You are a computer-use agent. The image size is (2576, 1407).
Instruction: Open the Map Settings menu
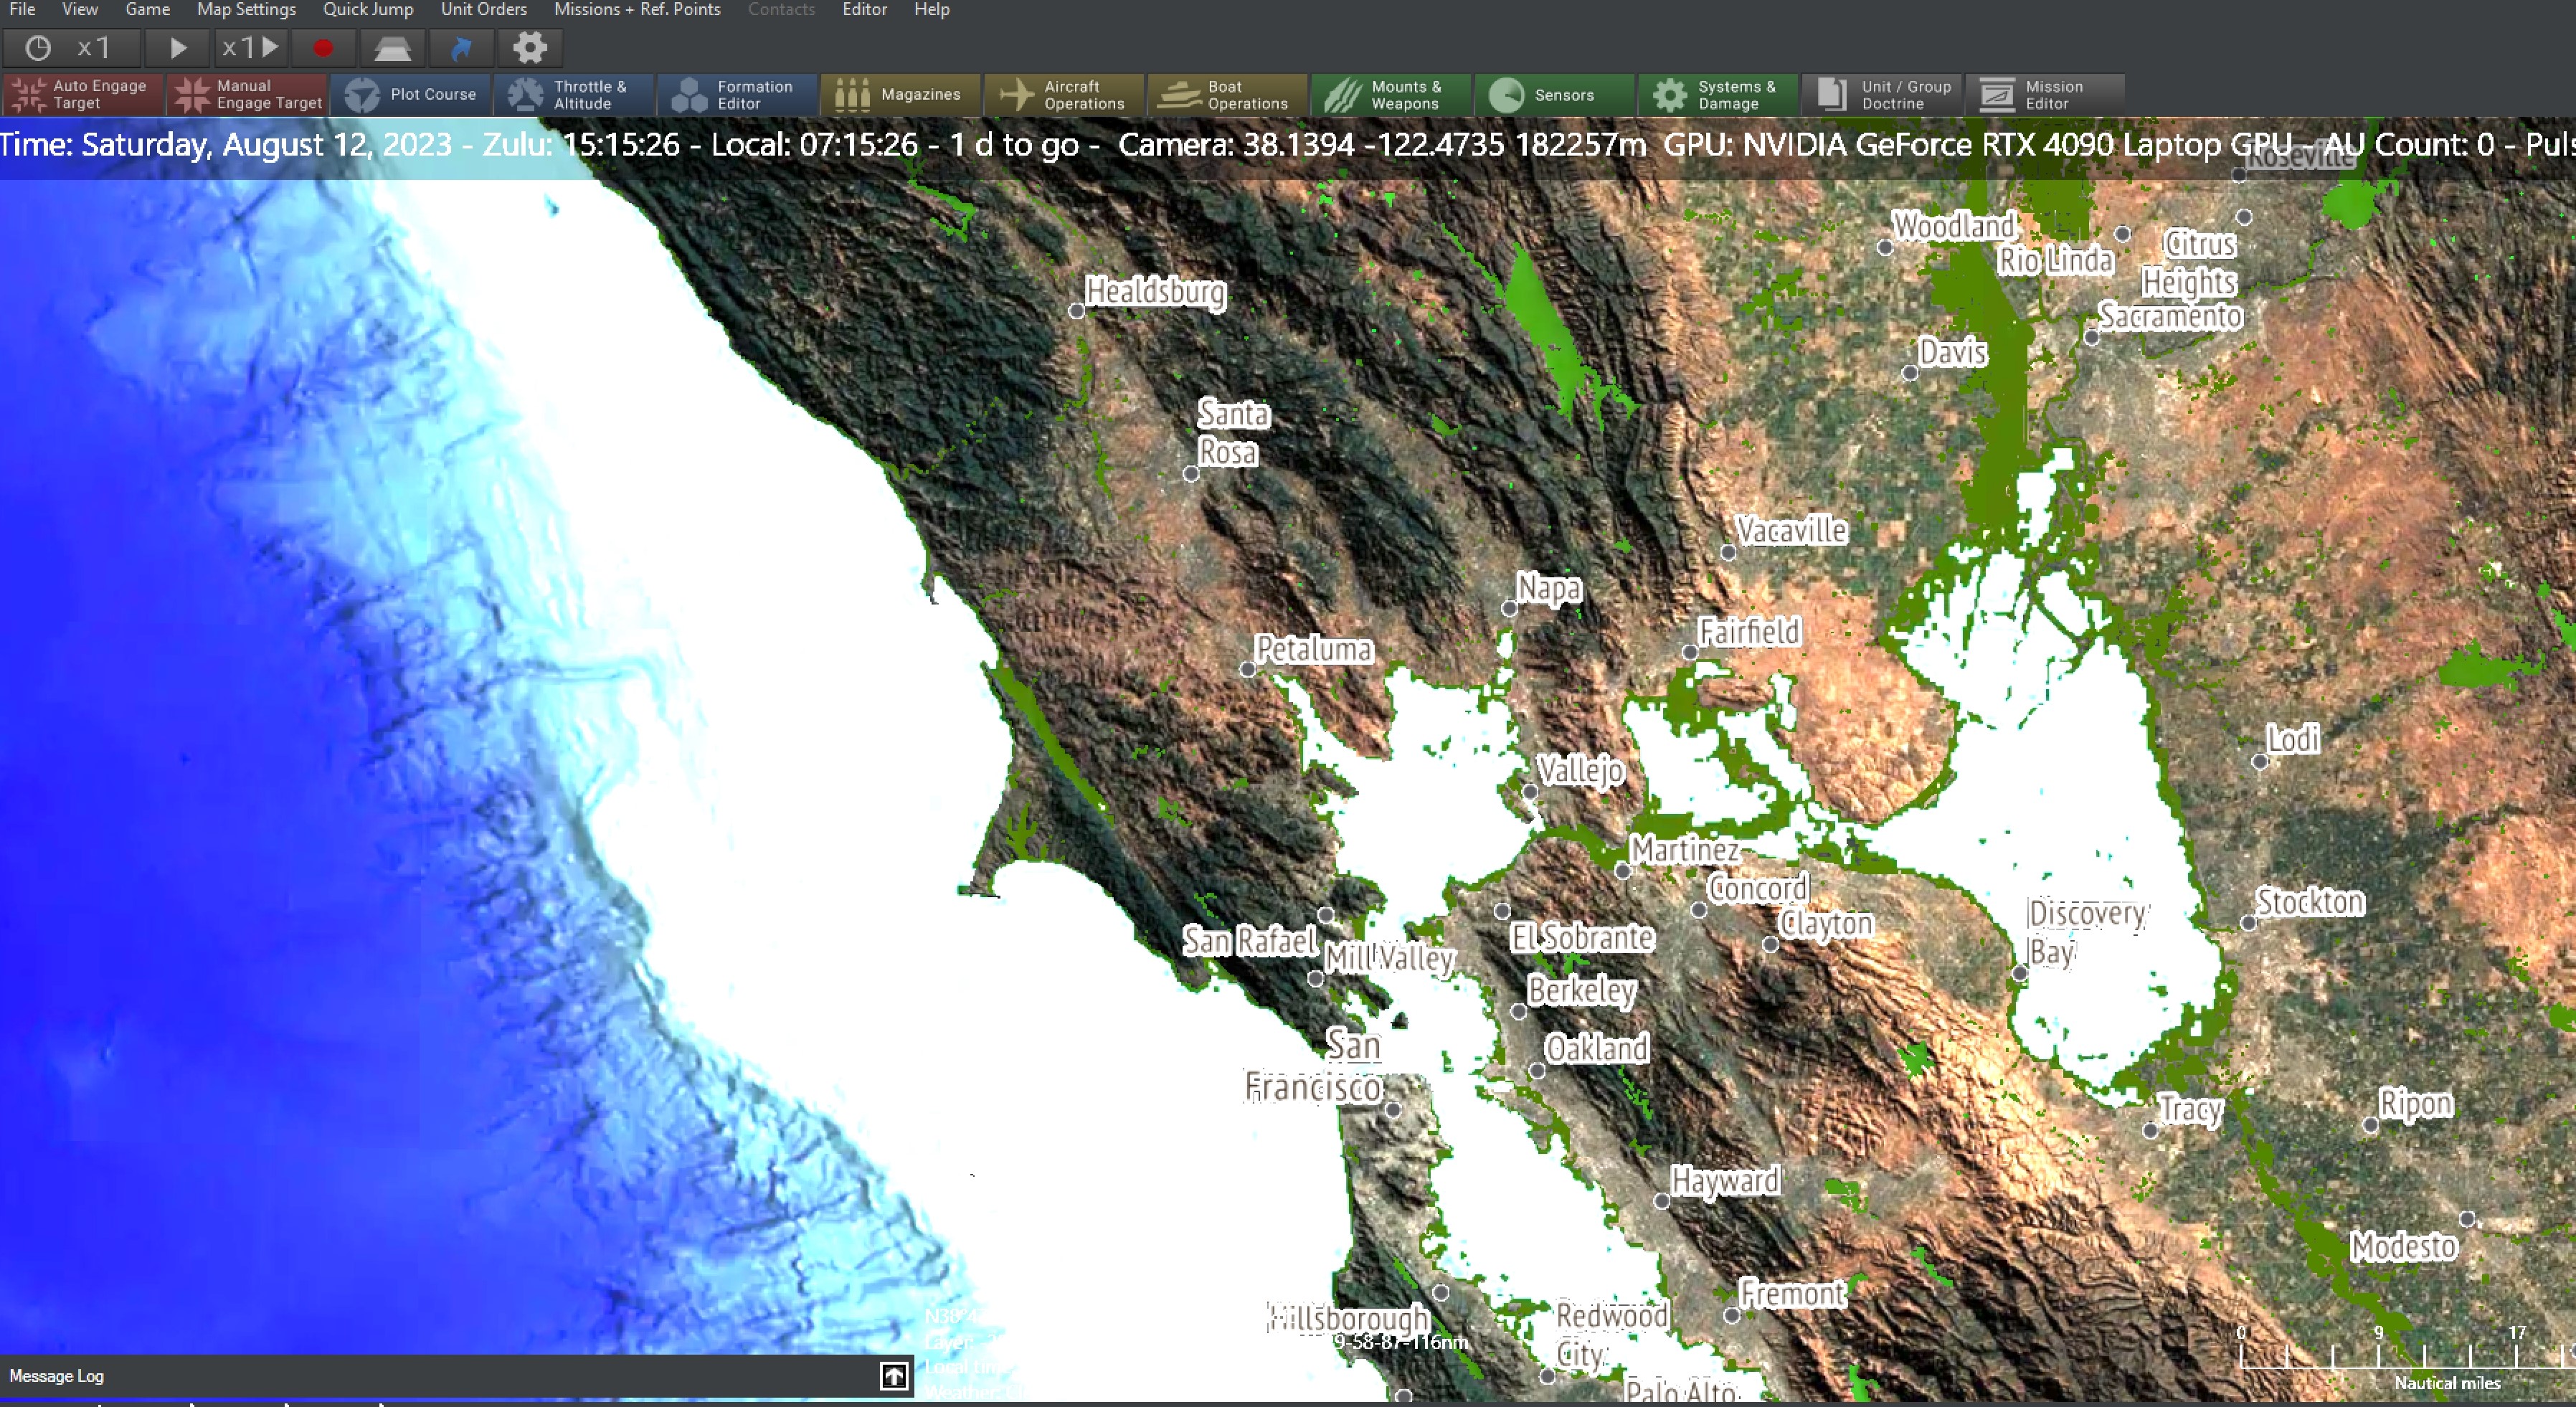point(245,10)
